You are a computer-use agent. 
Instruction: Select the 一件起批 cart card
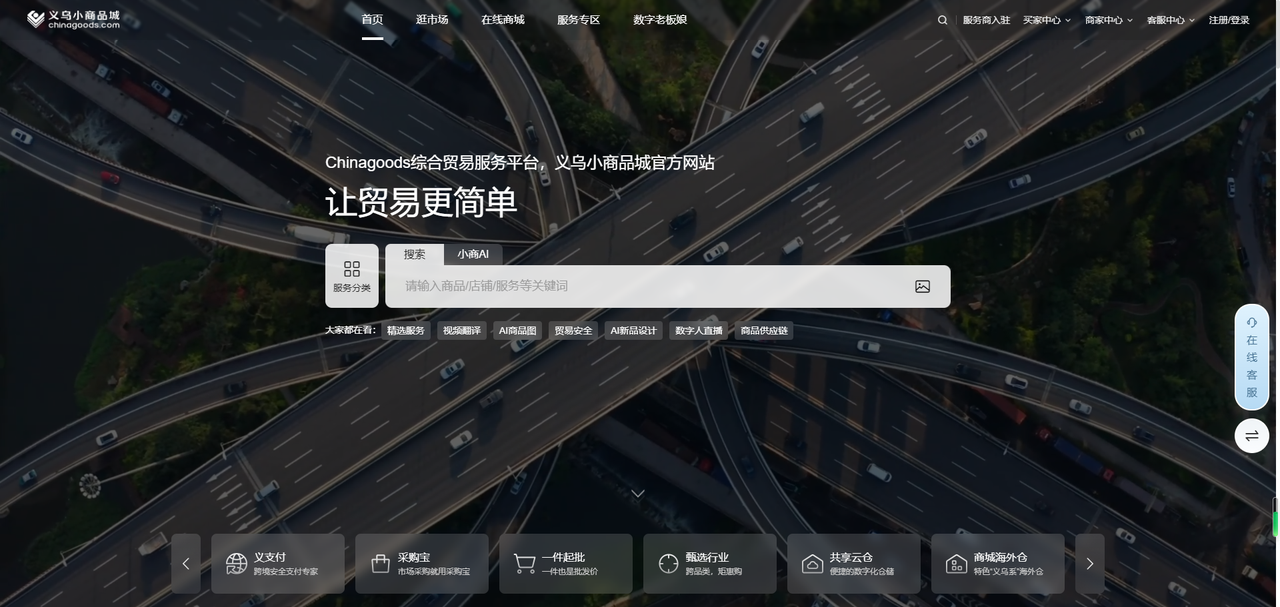click(x=566, y=564)
